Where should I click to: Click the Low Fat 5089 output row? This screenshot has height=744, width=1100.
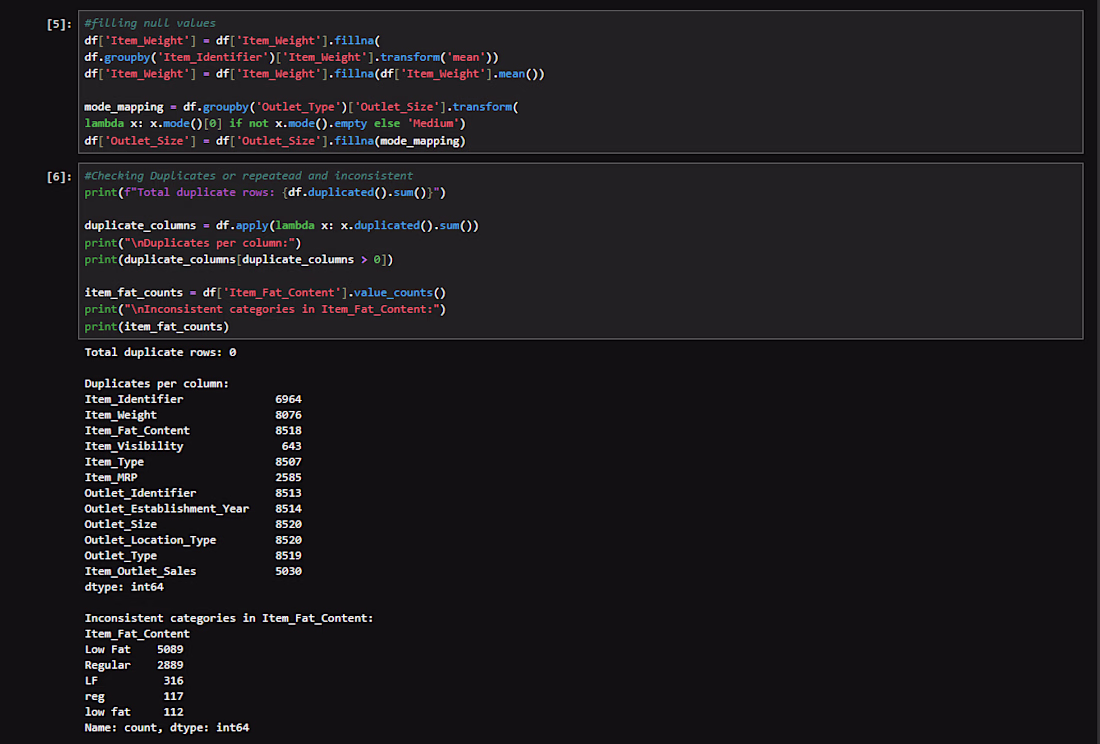tap(134, 649)
